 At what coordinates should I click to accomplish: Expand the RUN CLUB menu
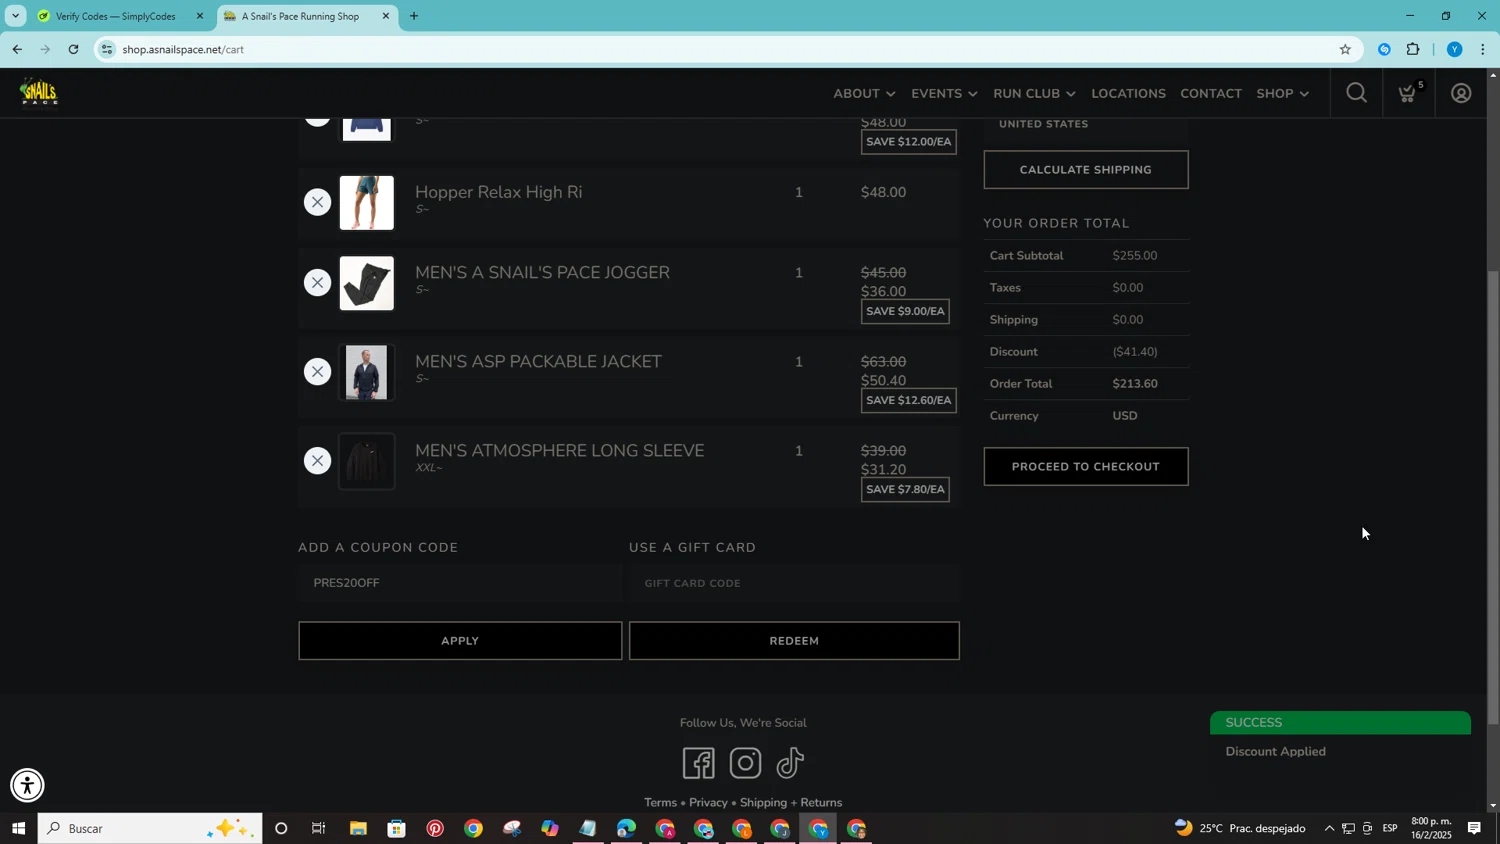[x=1034, y=93]
